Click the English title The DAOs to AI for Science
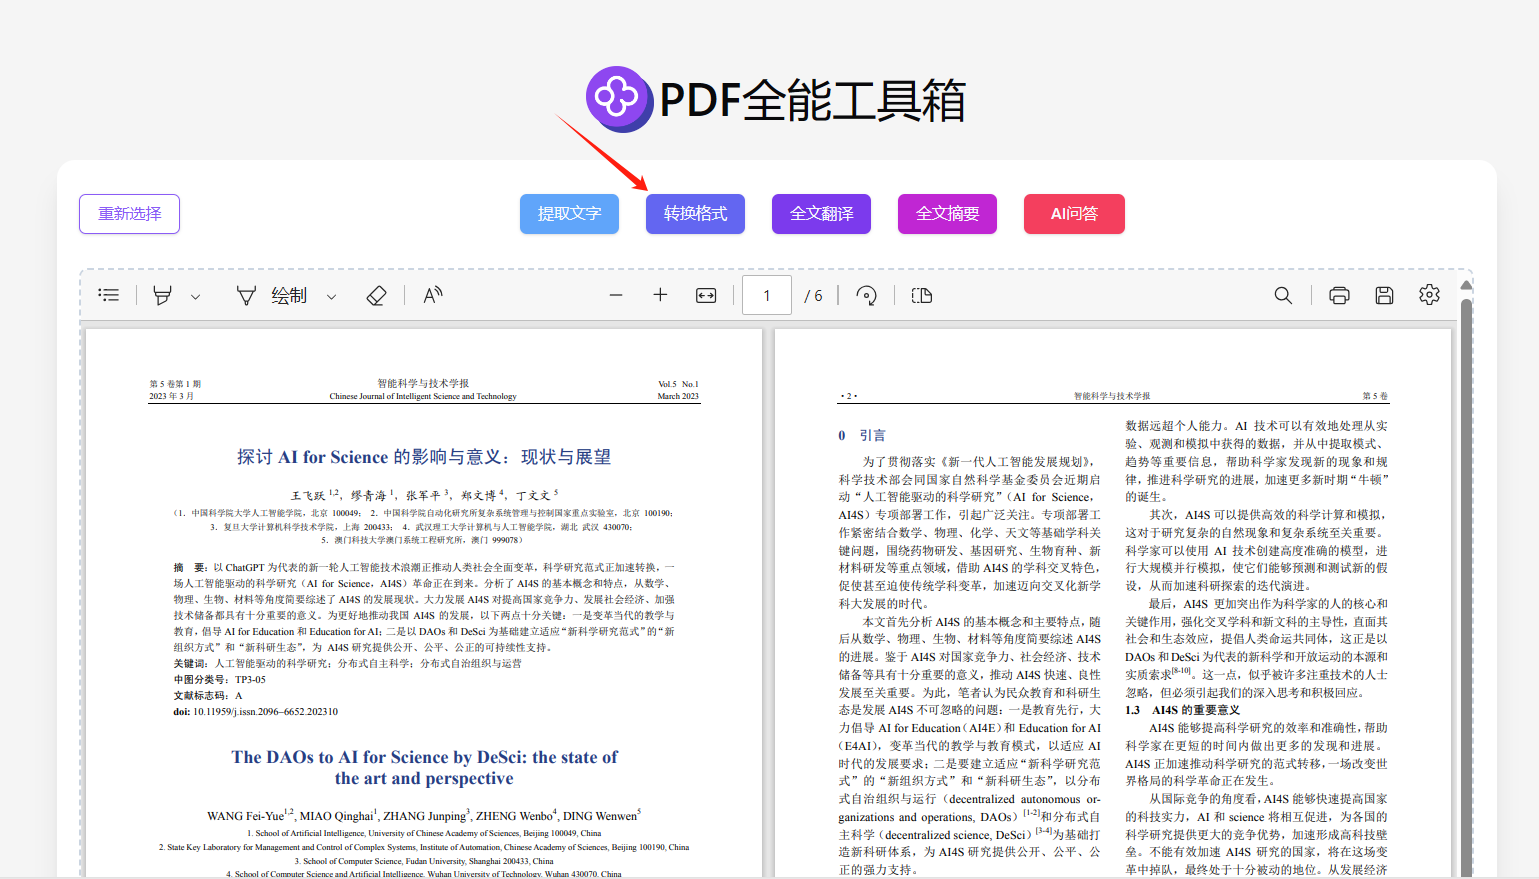Screen dimensions: 1539x879 [424, 768]
